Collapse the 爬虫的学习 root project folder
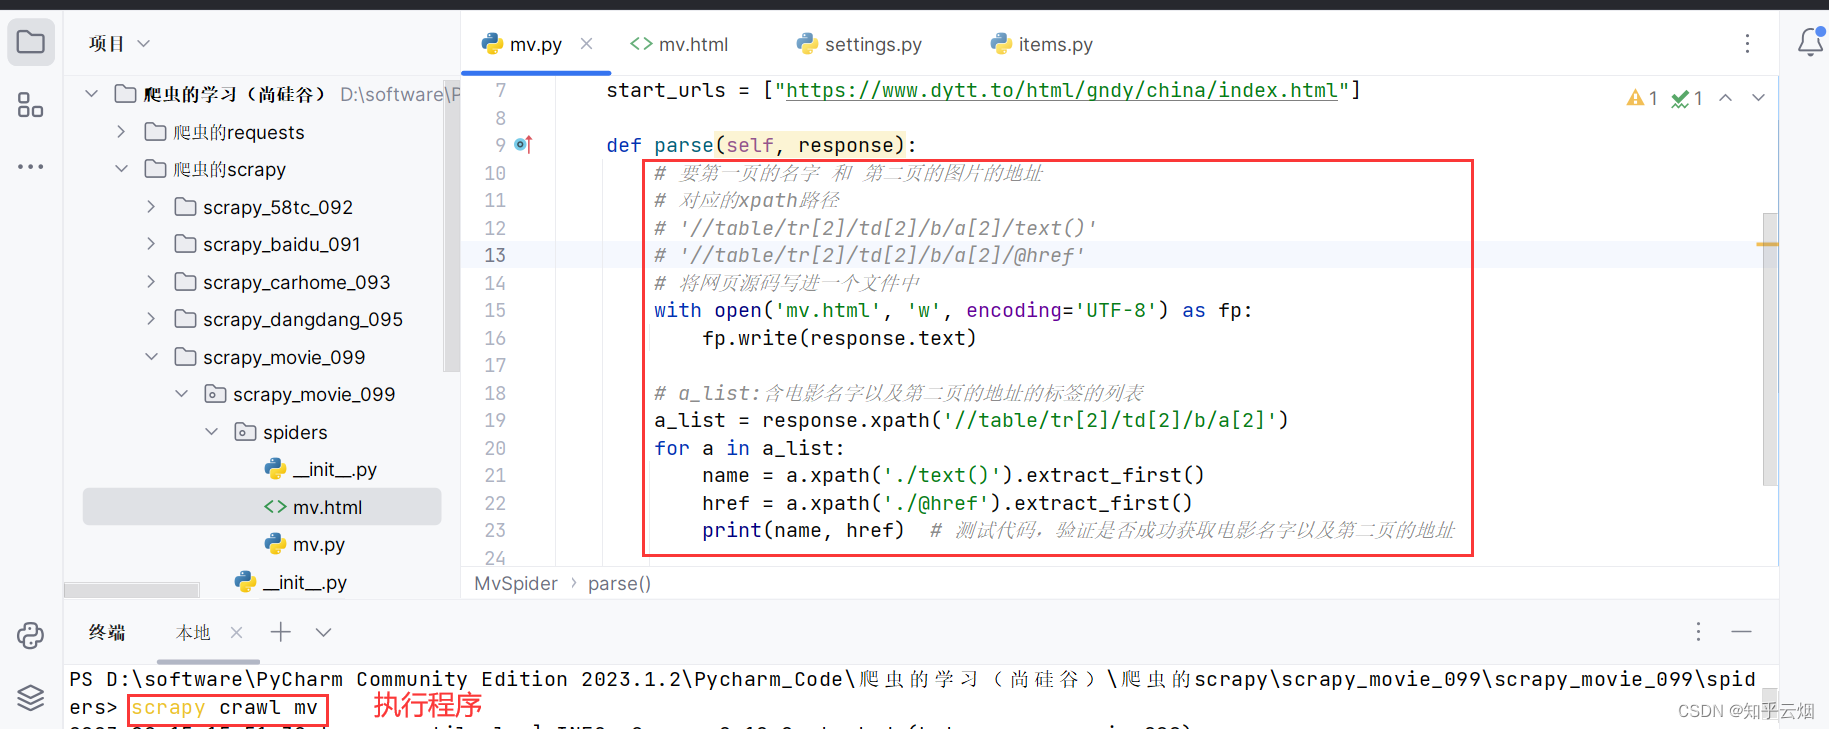 [x=92, y=94]
